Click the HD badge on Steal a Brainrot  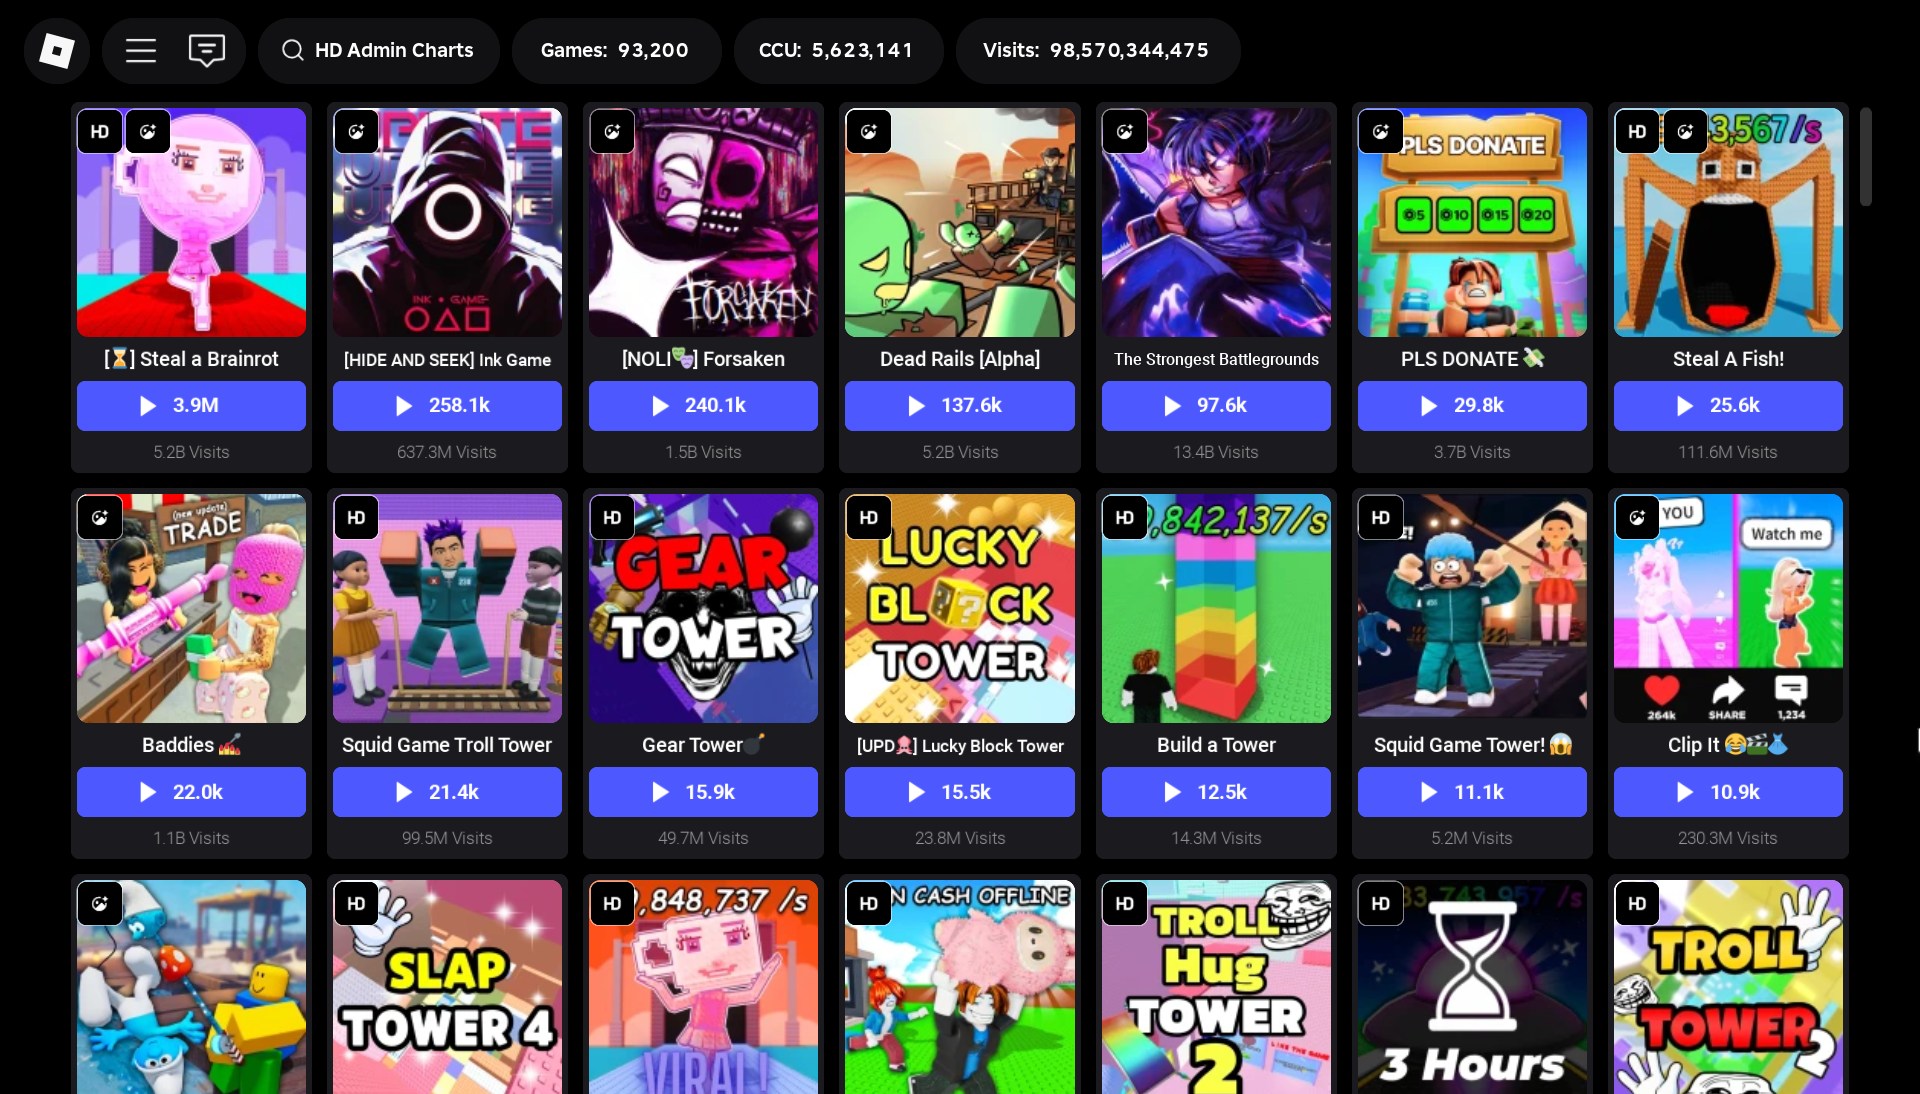[100, 131]
